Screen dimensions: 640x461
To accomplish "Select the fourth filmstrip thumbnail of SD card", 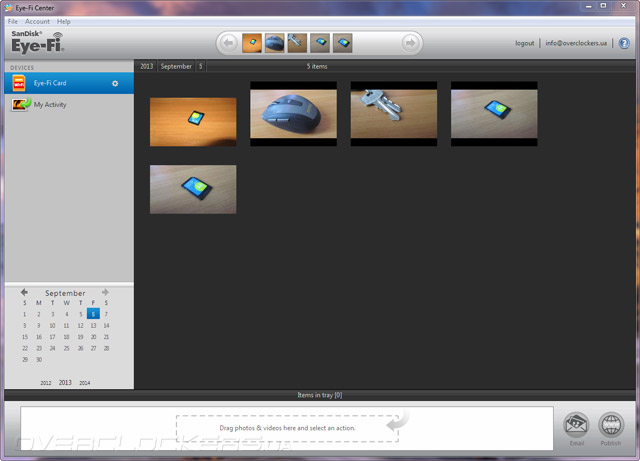I will pos(320,43).
